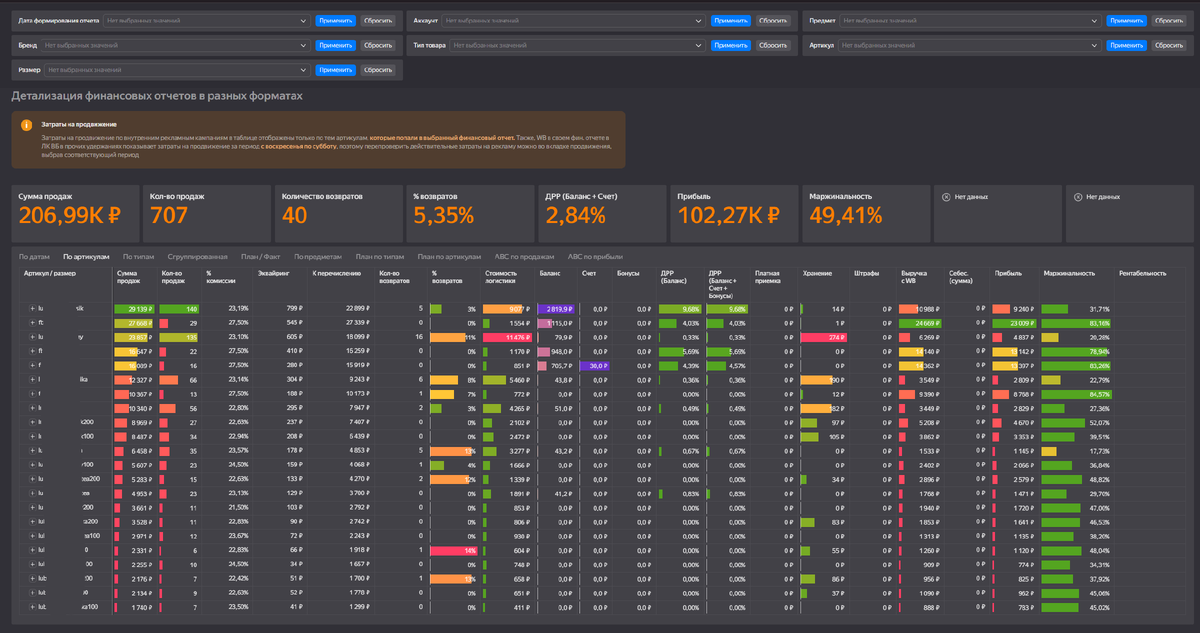Image resolution: width=1200 pixels, height=633 pixels.
Task: Click the Рентабельность column header
Action: (1144, 273)
